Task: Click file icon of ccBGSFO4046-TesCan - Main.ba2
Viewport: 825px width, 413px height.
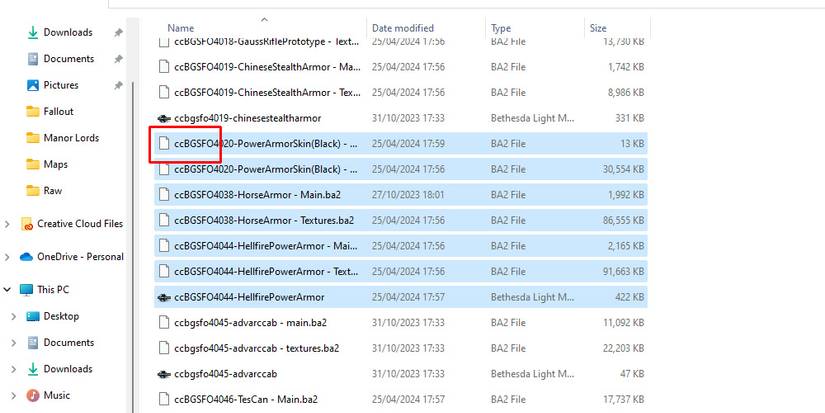Action: [164, 400]
